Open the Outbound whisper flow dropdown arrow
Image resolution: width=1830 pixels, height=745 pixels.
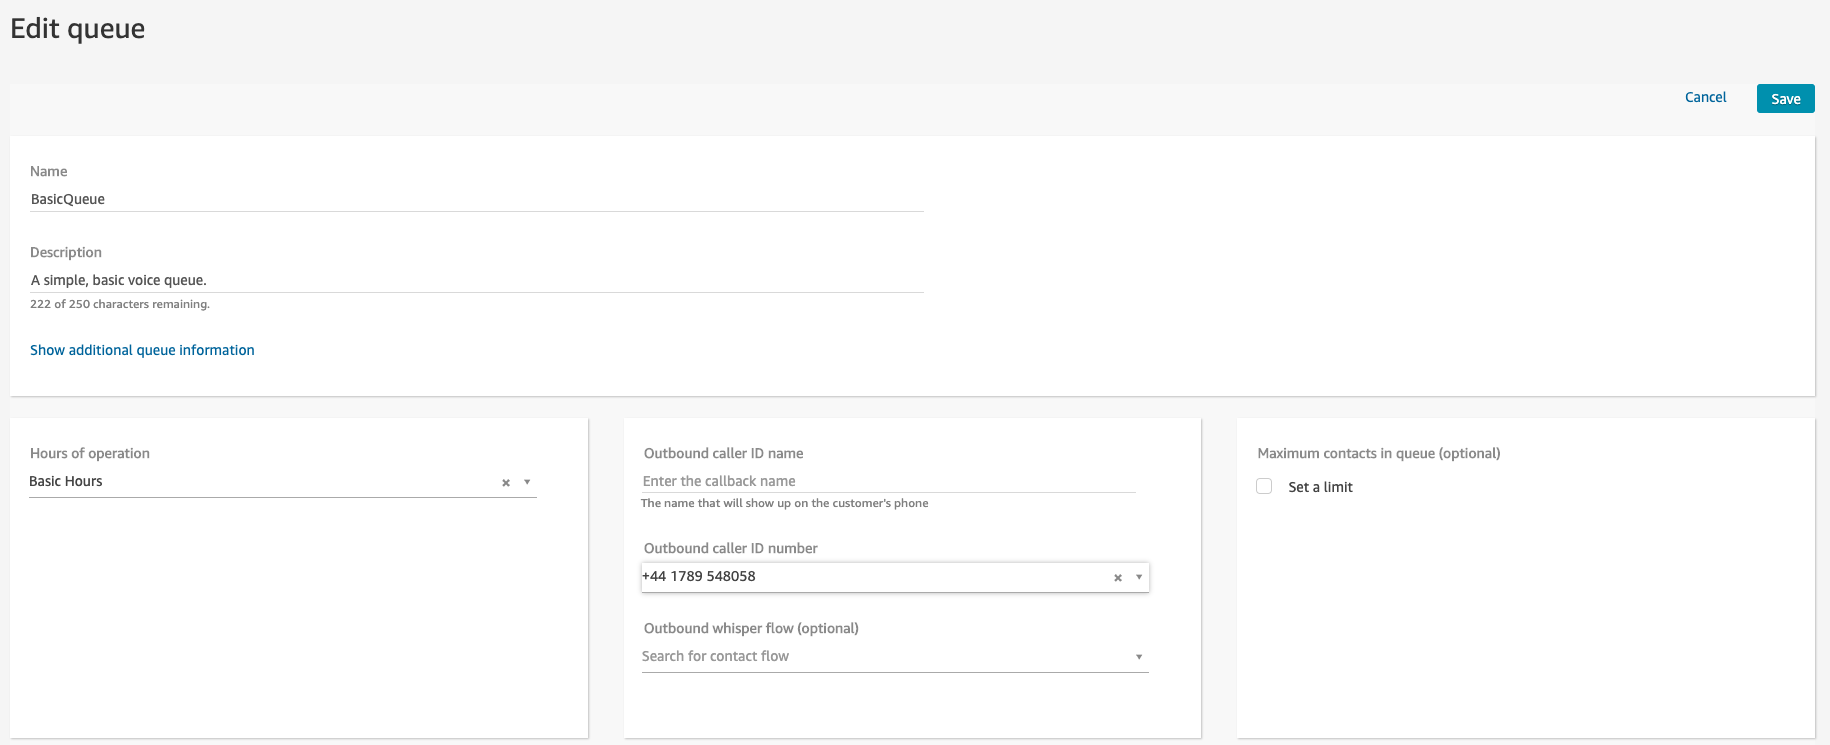[1139, 657]
